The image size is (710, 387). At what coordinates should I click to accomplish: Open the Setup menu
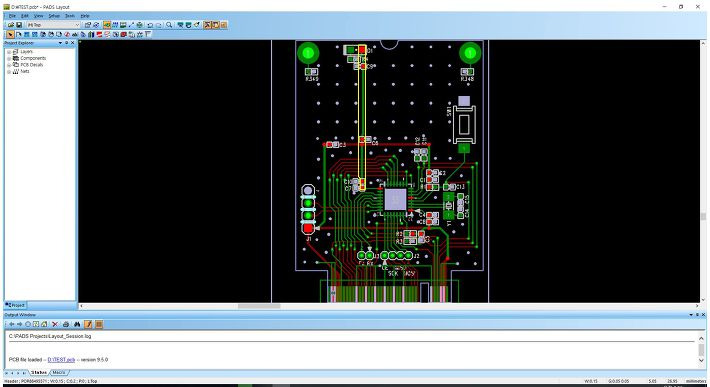point(54,16)
